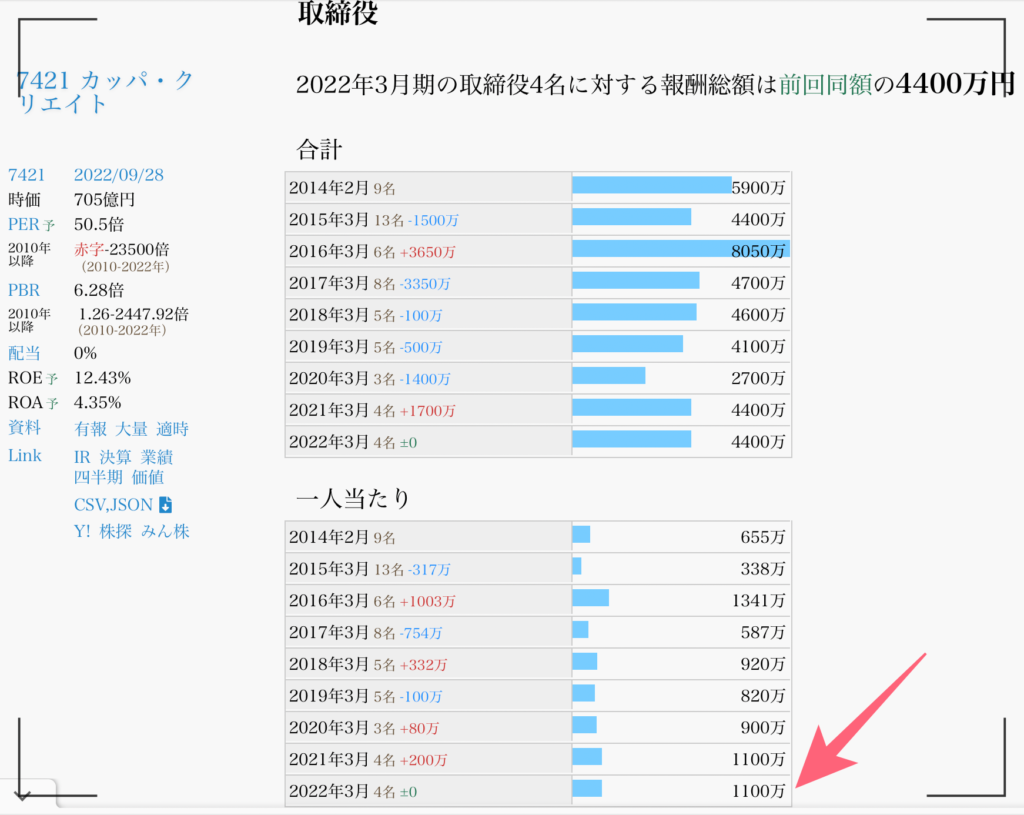Click the 12.43% ROE value
The width and height of the screenshot is (1024, 815).
pyautogui.click(x=103, y=378)
